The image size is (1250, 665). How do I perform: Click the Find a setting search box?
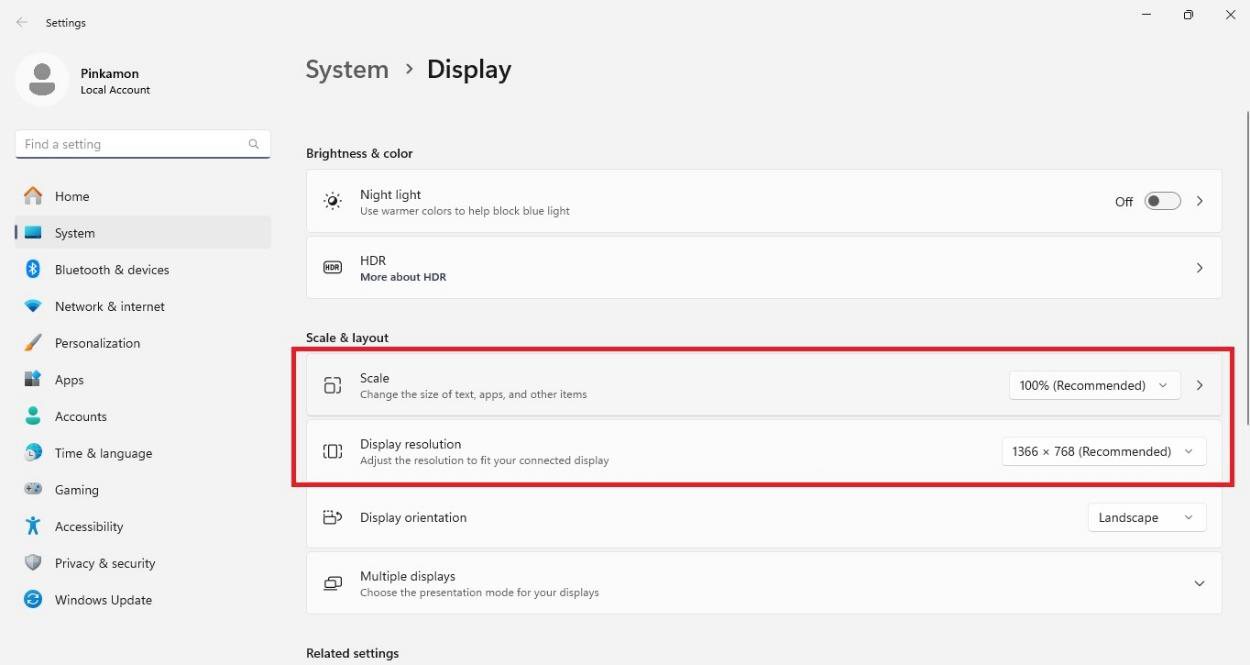130,144
